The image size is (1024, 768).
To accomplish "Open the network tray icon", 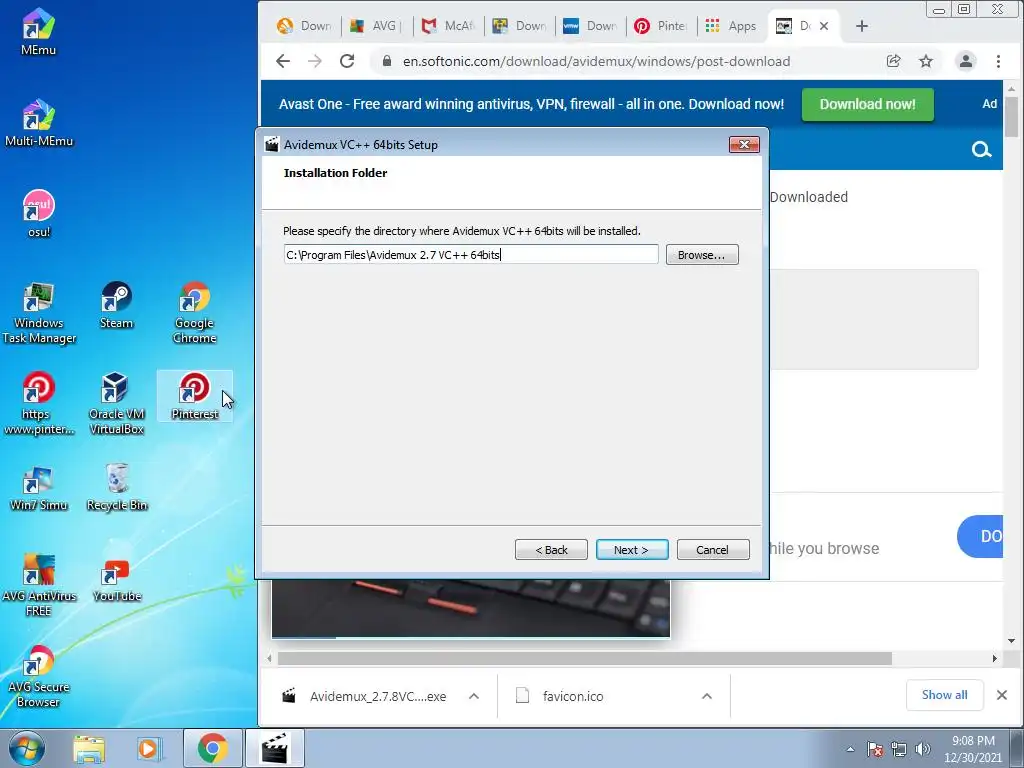I will coord(899,749).
